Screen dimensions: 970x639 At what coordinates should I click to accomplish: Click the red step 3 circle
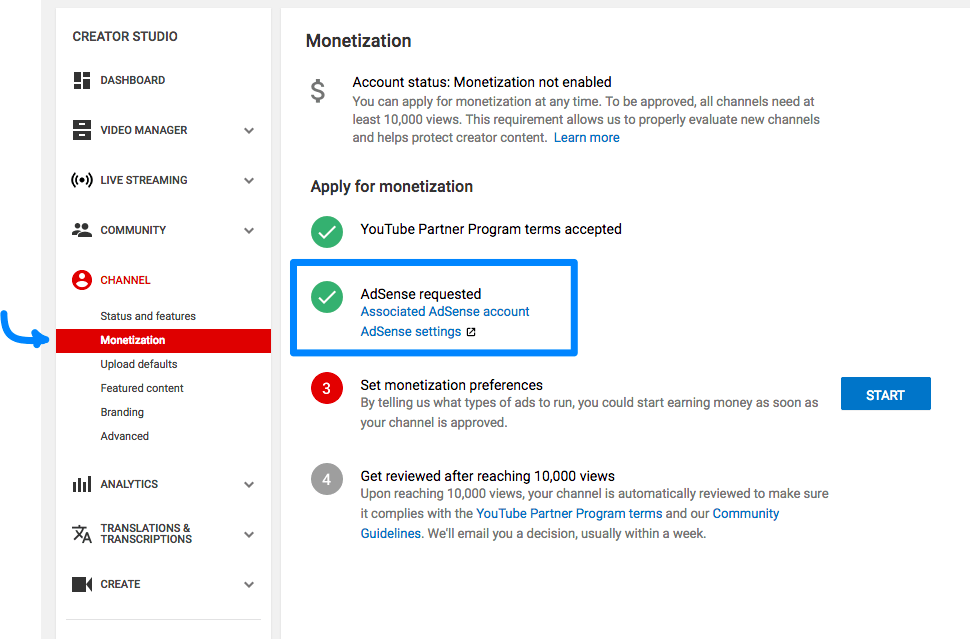point(327,388)
